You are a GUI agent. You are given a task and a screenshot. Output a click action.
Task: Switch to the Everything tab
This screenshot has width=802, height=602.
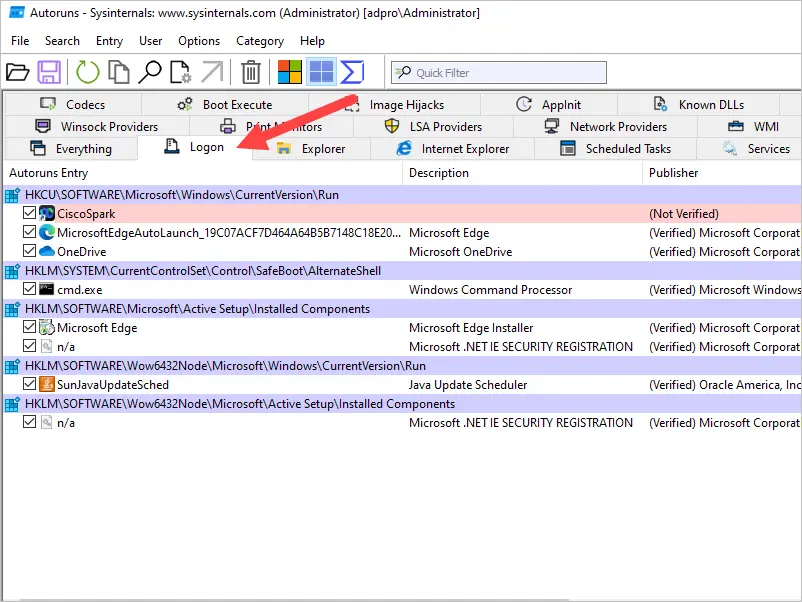coord(71,149)
